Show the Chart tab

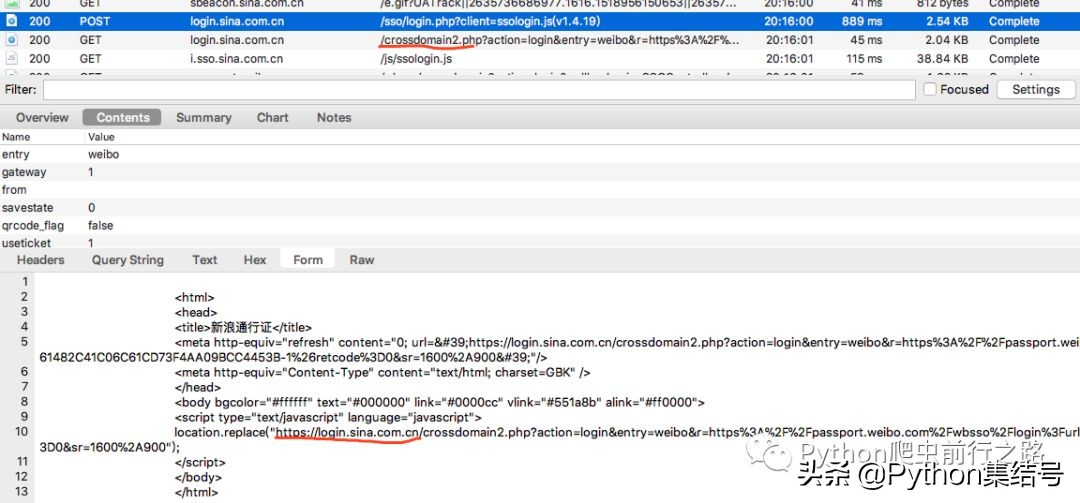tap(272, 118)
